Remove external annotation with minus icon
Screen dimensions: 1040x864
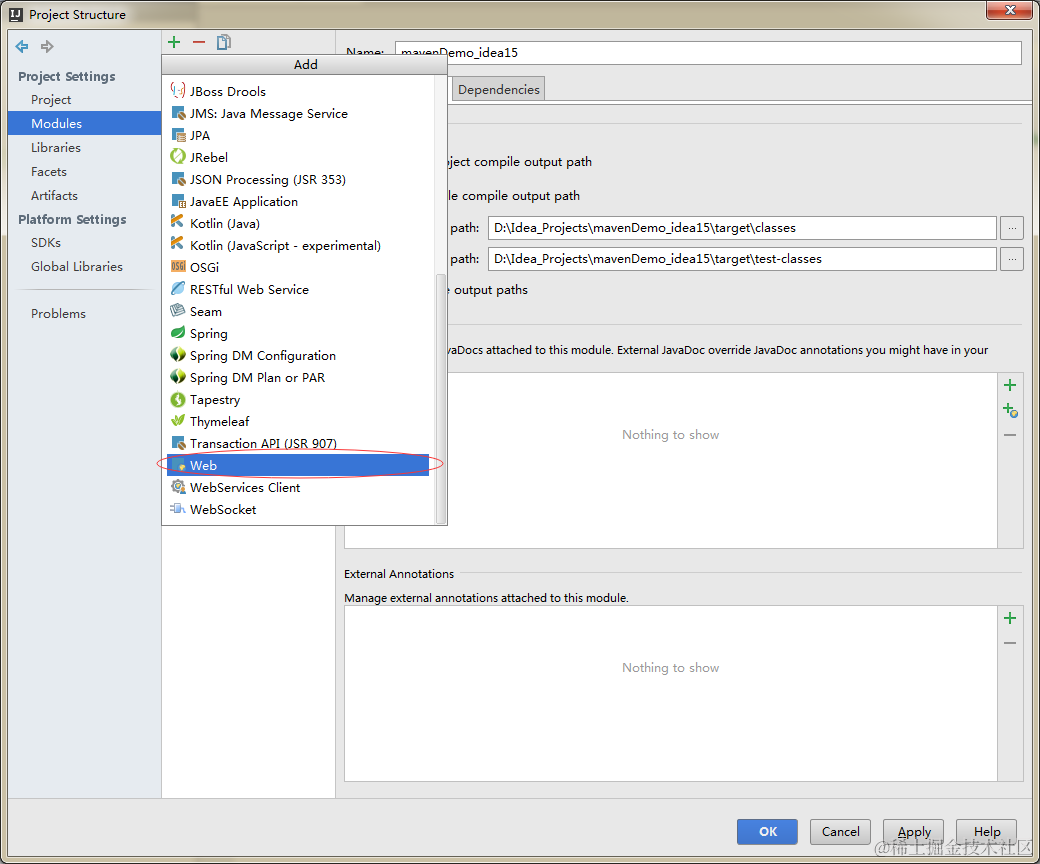coord(1010,643)
